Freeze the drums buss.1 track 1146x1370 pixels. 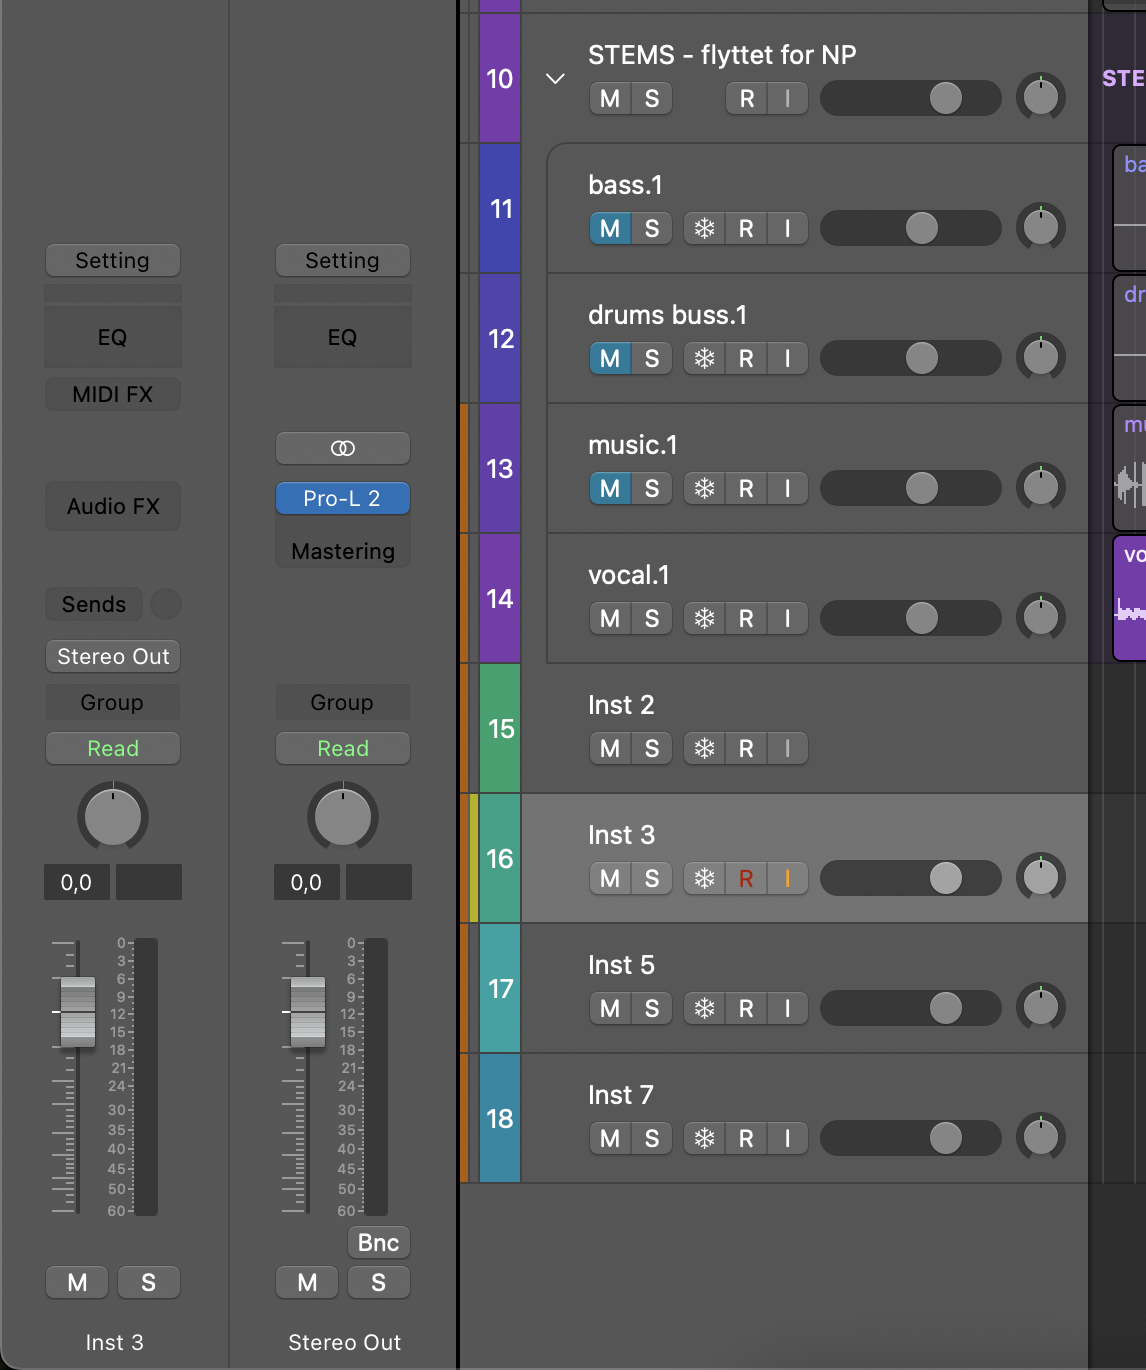pyautogui.click(x=704, y=358)
